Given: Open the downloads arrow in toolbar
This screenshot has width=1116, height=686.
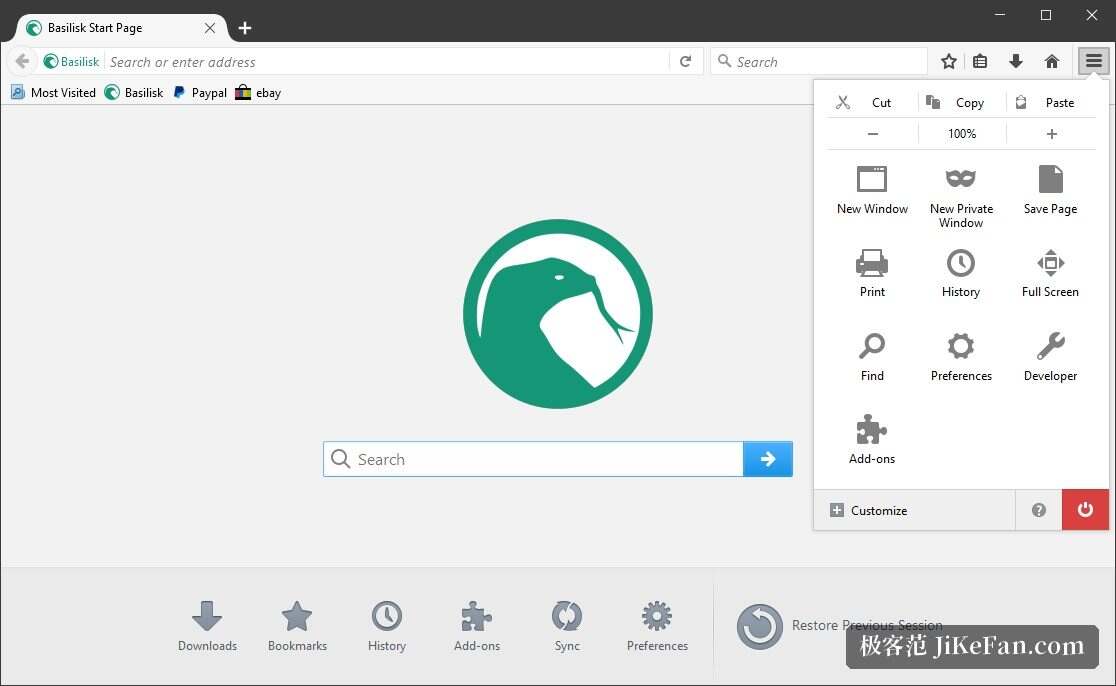Looking at the screenshot, I should pos(1016,61).
